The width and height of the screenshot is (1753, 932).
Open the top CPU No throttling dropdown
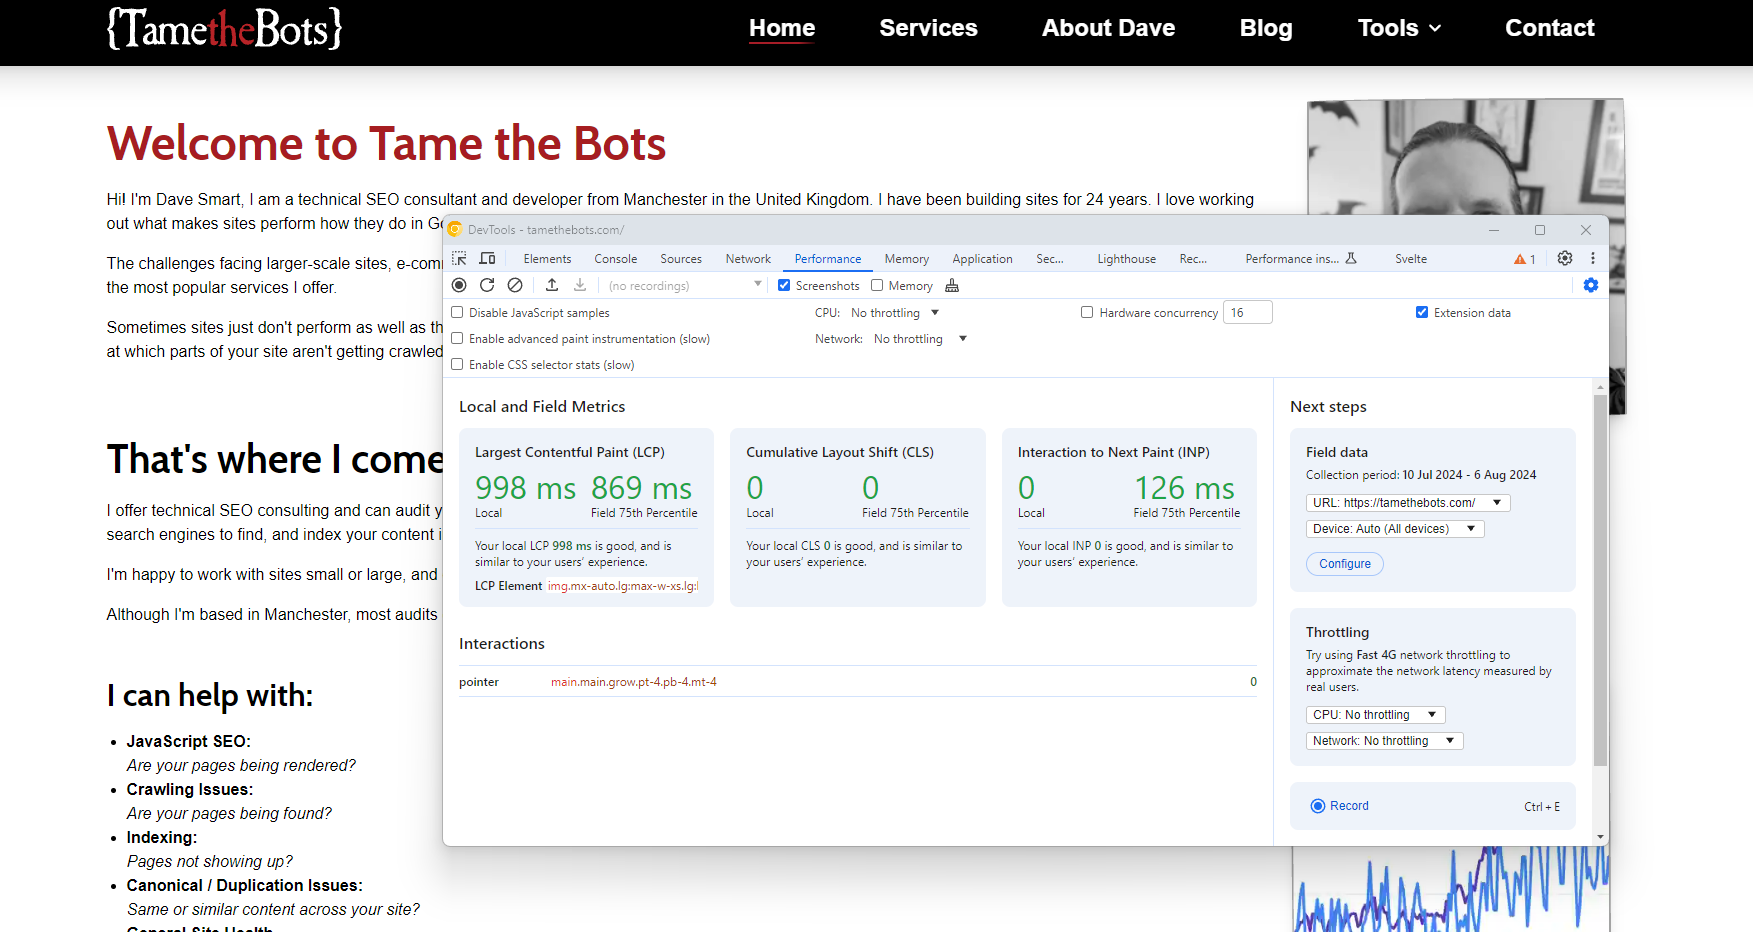coord(894,312)
